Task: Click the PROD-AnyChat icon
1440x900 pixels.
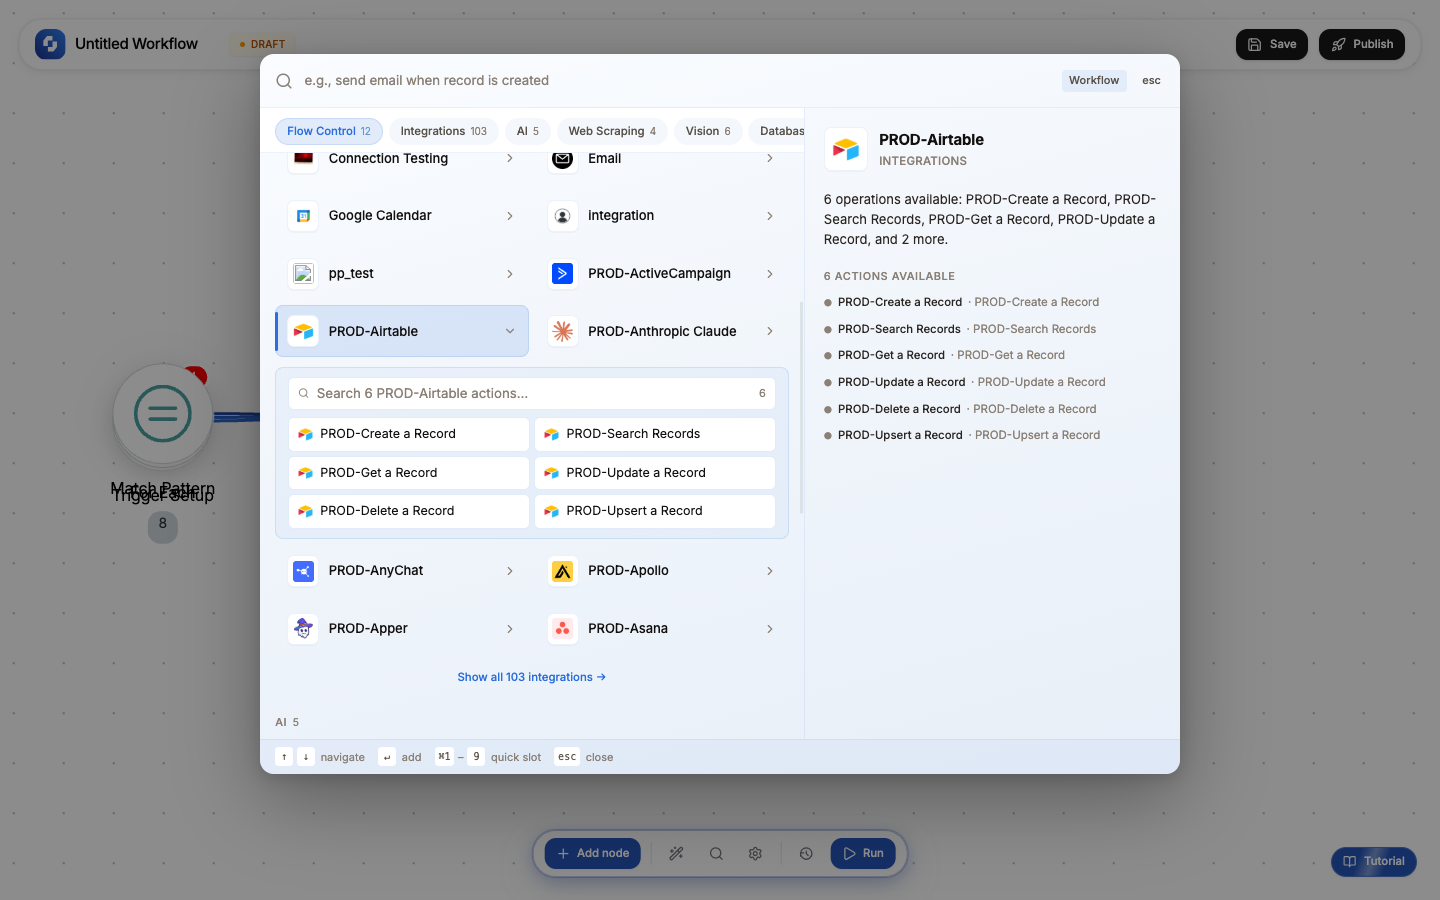Action: pyautogui.click(x=303, y=571)
